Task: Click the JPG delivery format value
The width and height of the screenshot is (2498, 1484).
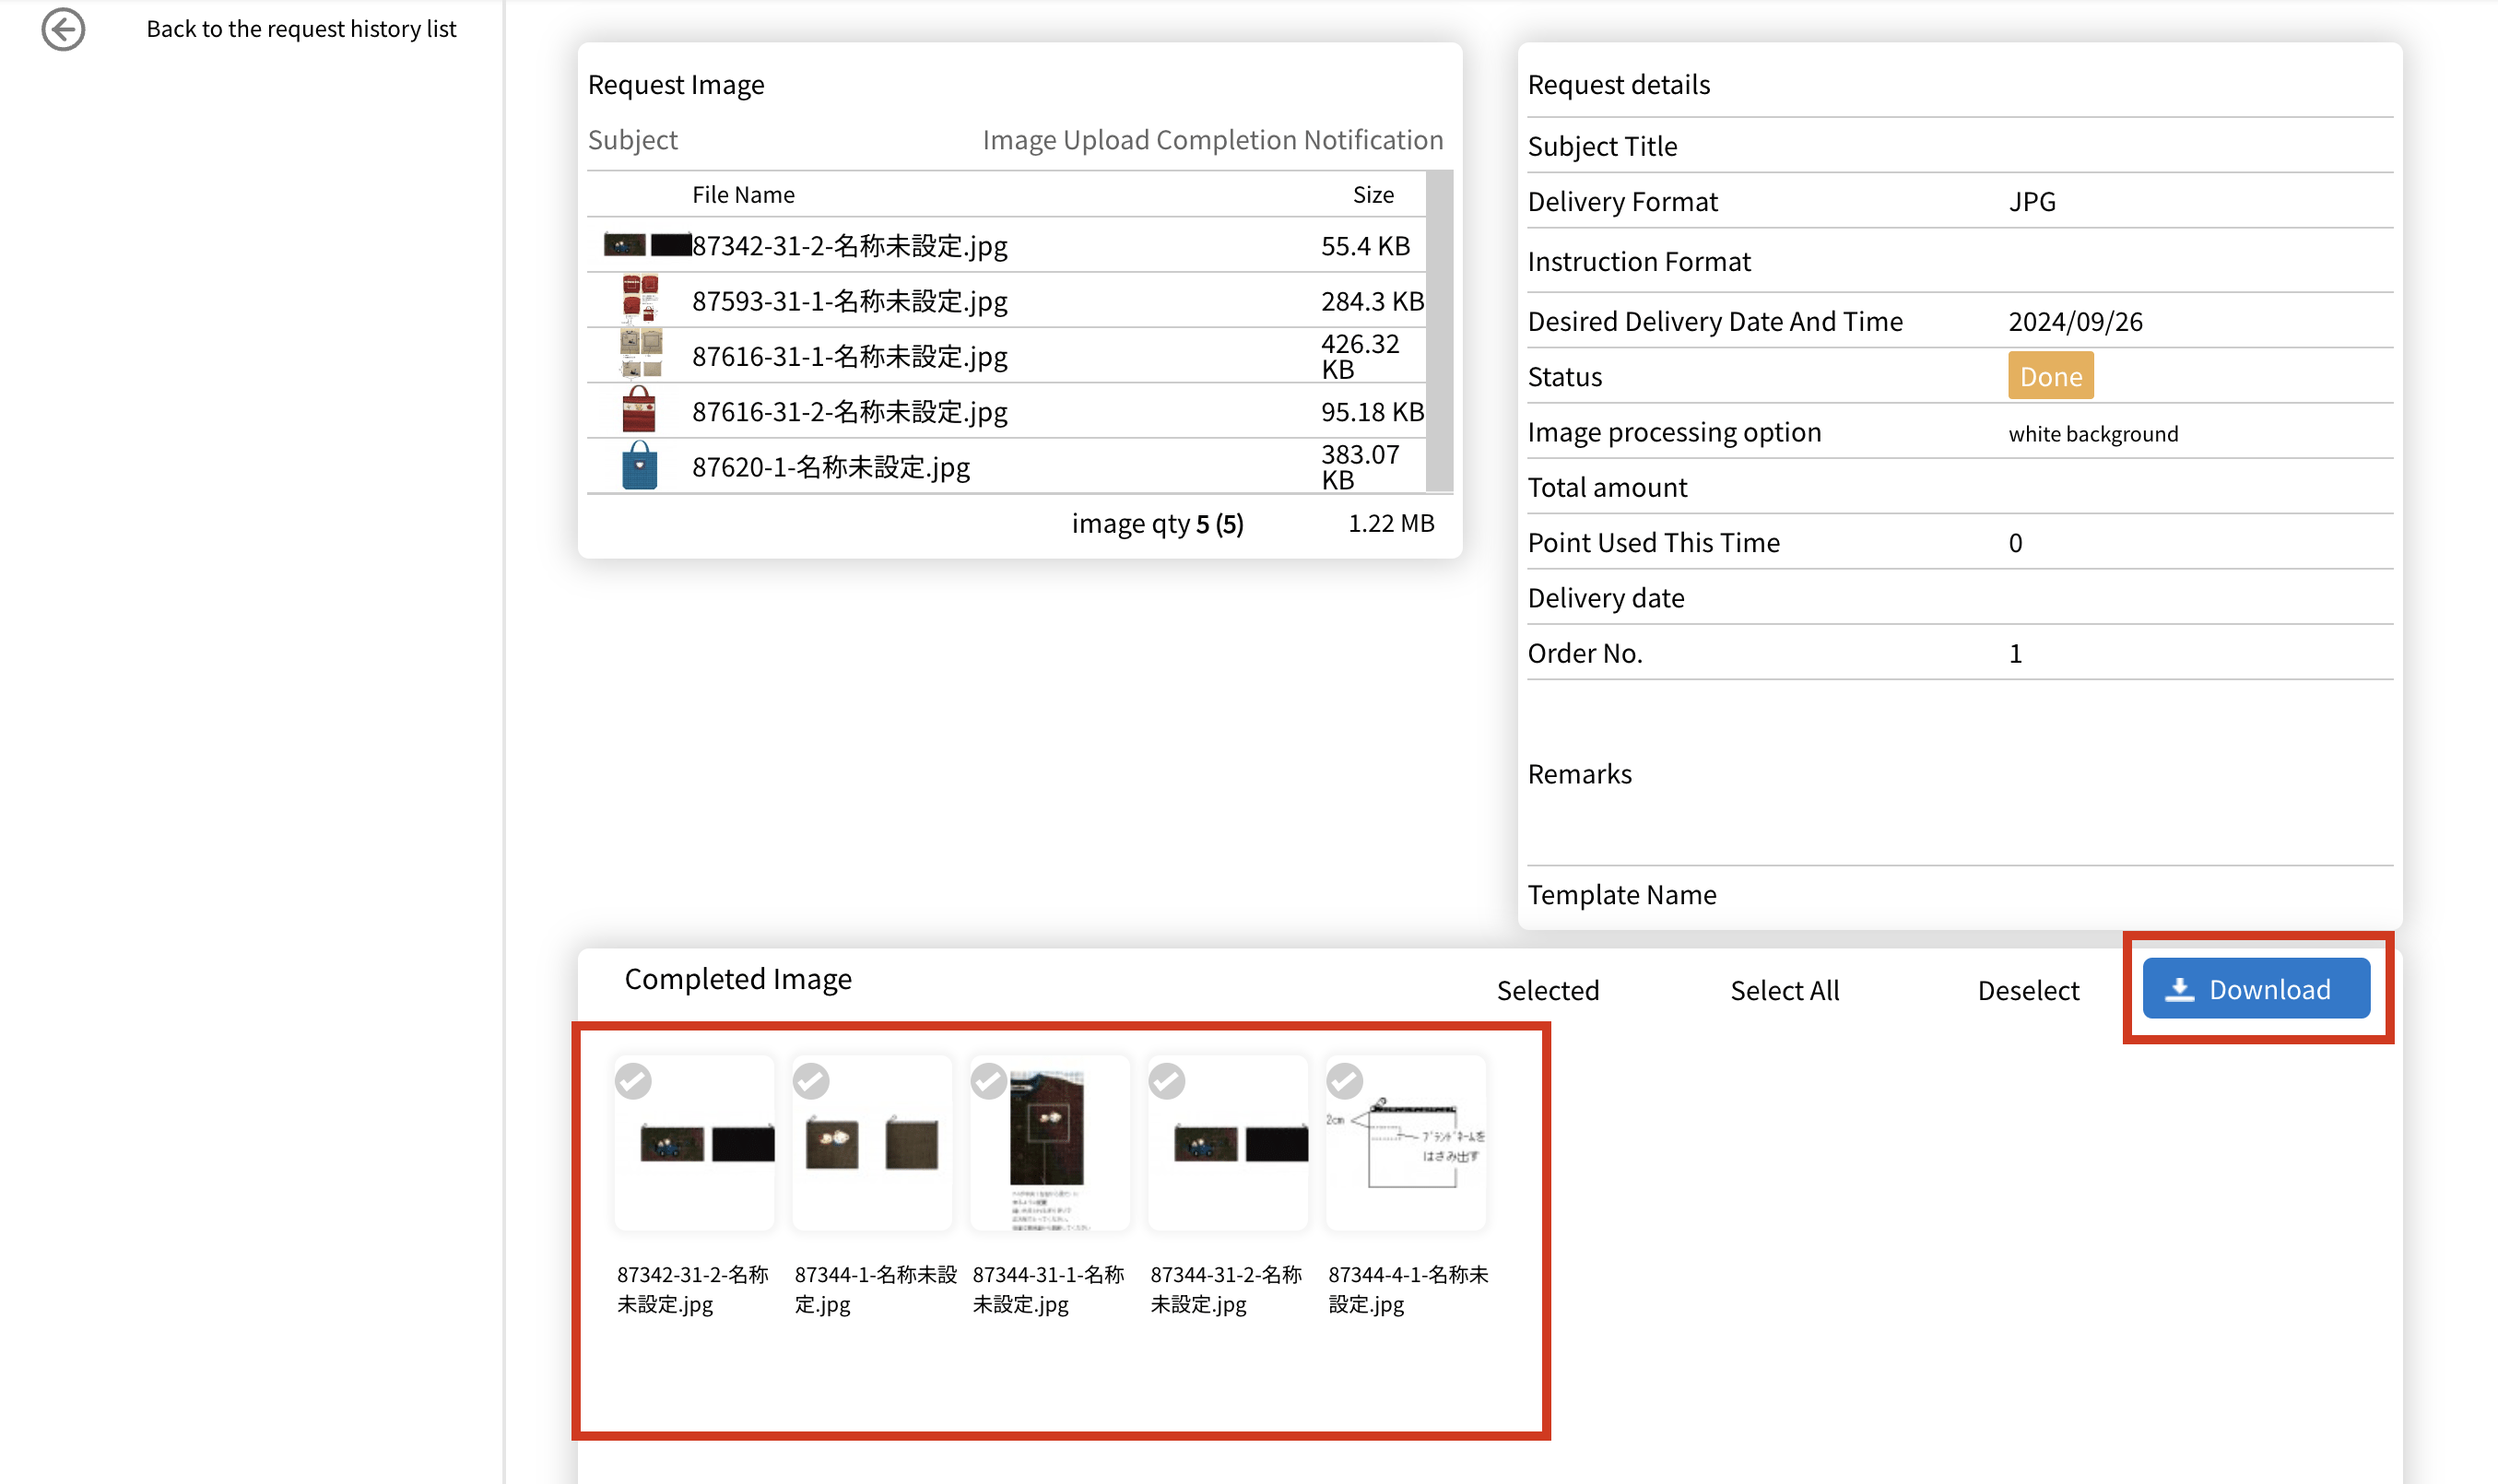Action: point(2032,201)
